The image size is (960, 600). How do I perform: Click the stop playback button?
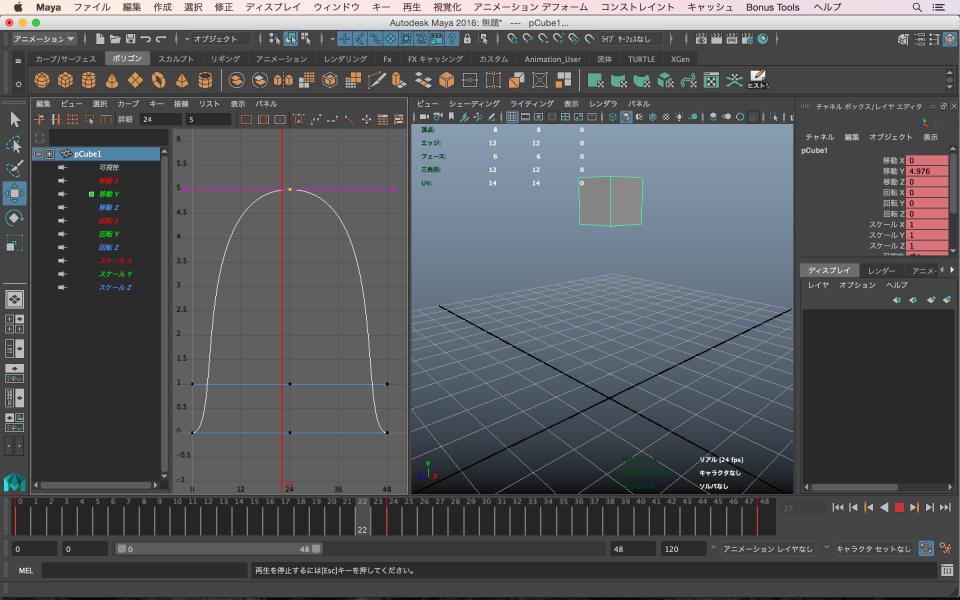click(899, 507)
